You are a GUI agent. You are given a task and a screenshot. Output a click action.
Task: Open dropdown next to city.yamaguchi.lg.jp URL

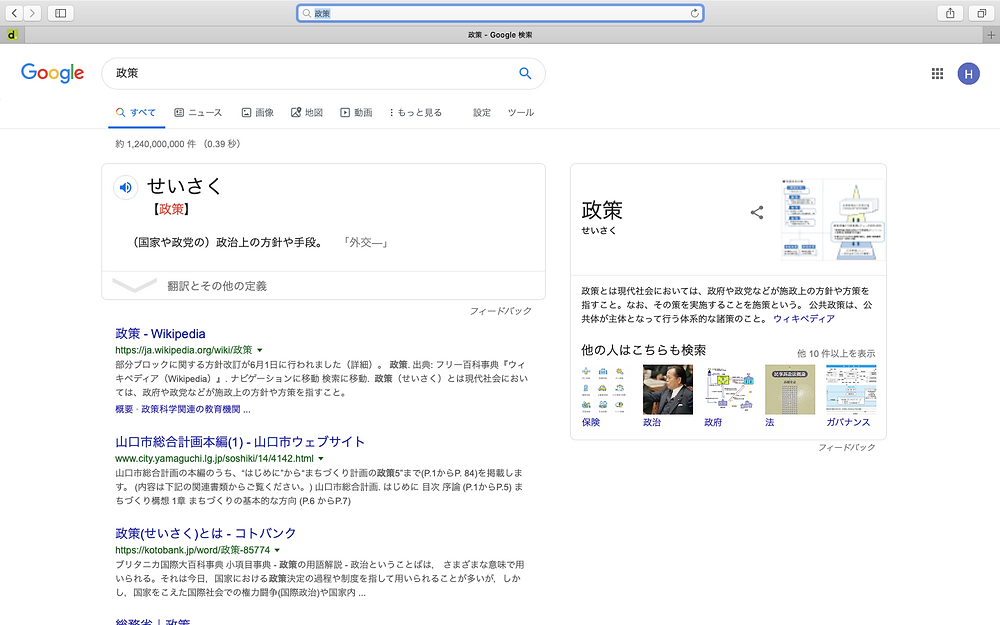click(x=321, y=459)
